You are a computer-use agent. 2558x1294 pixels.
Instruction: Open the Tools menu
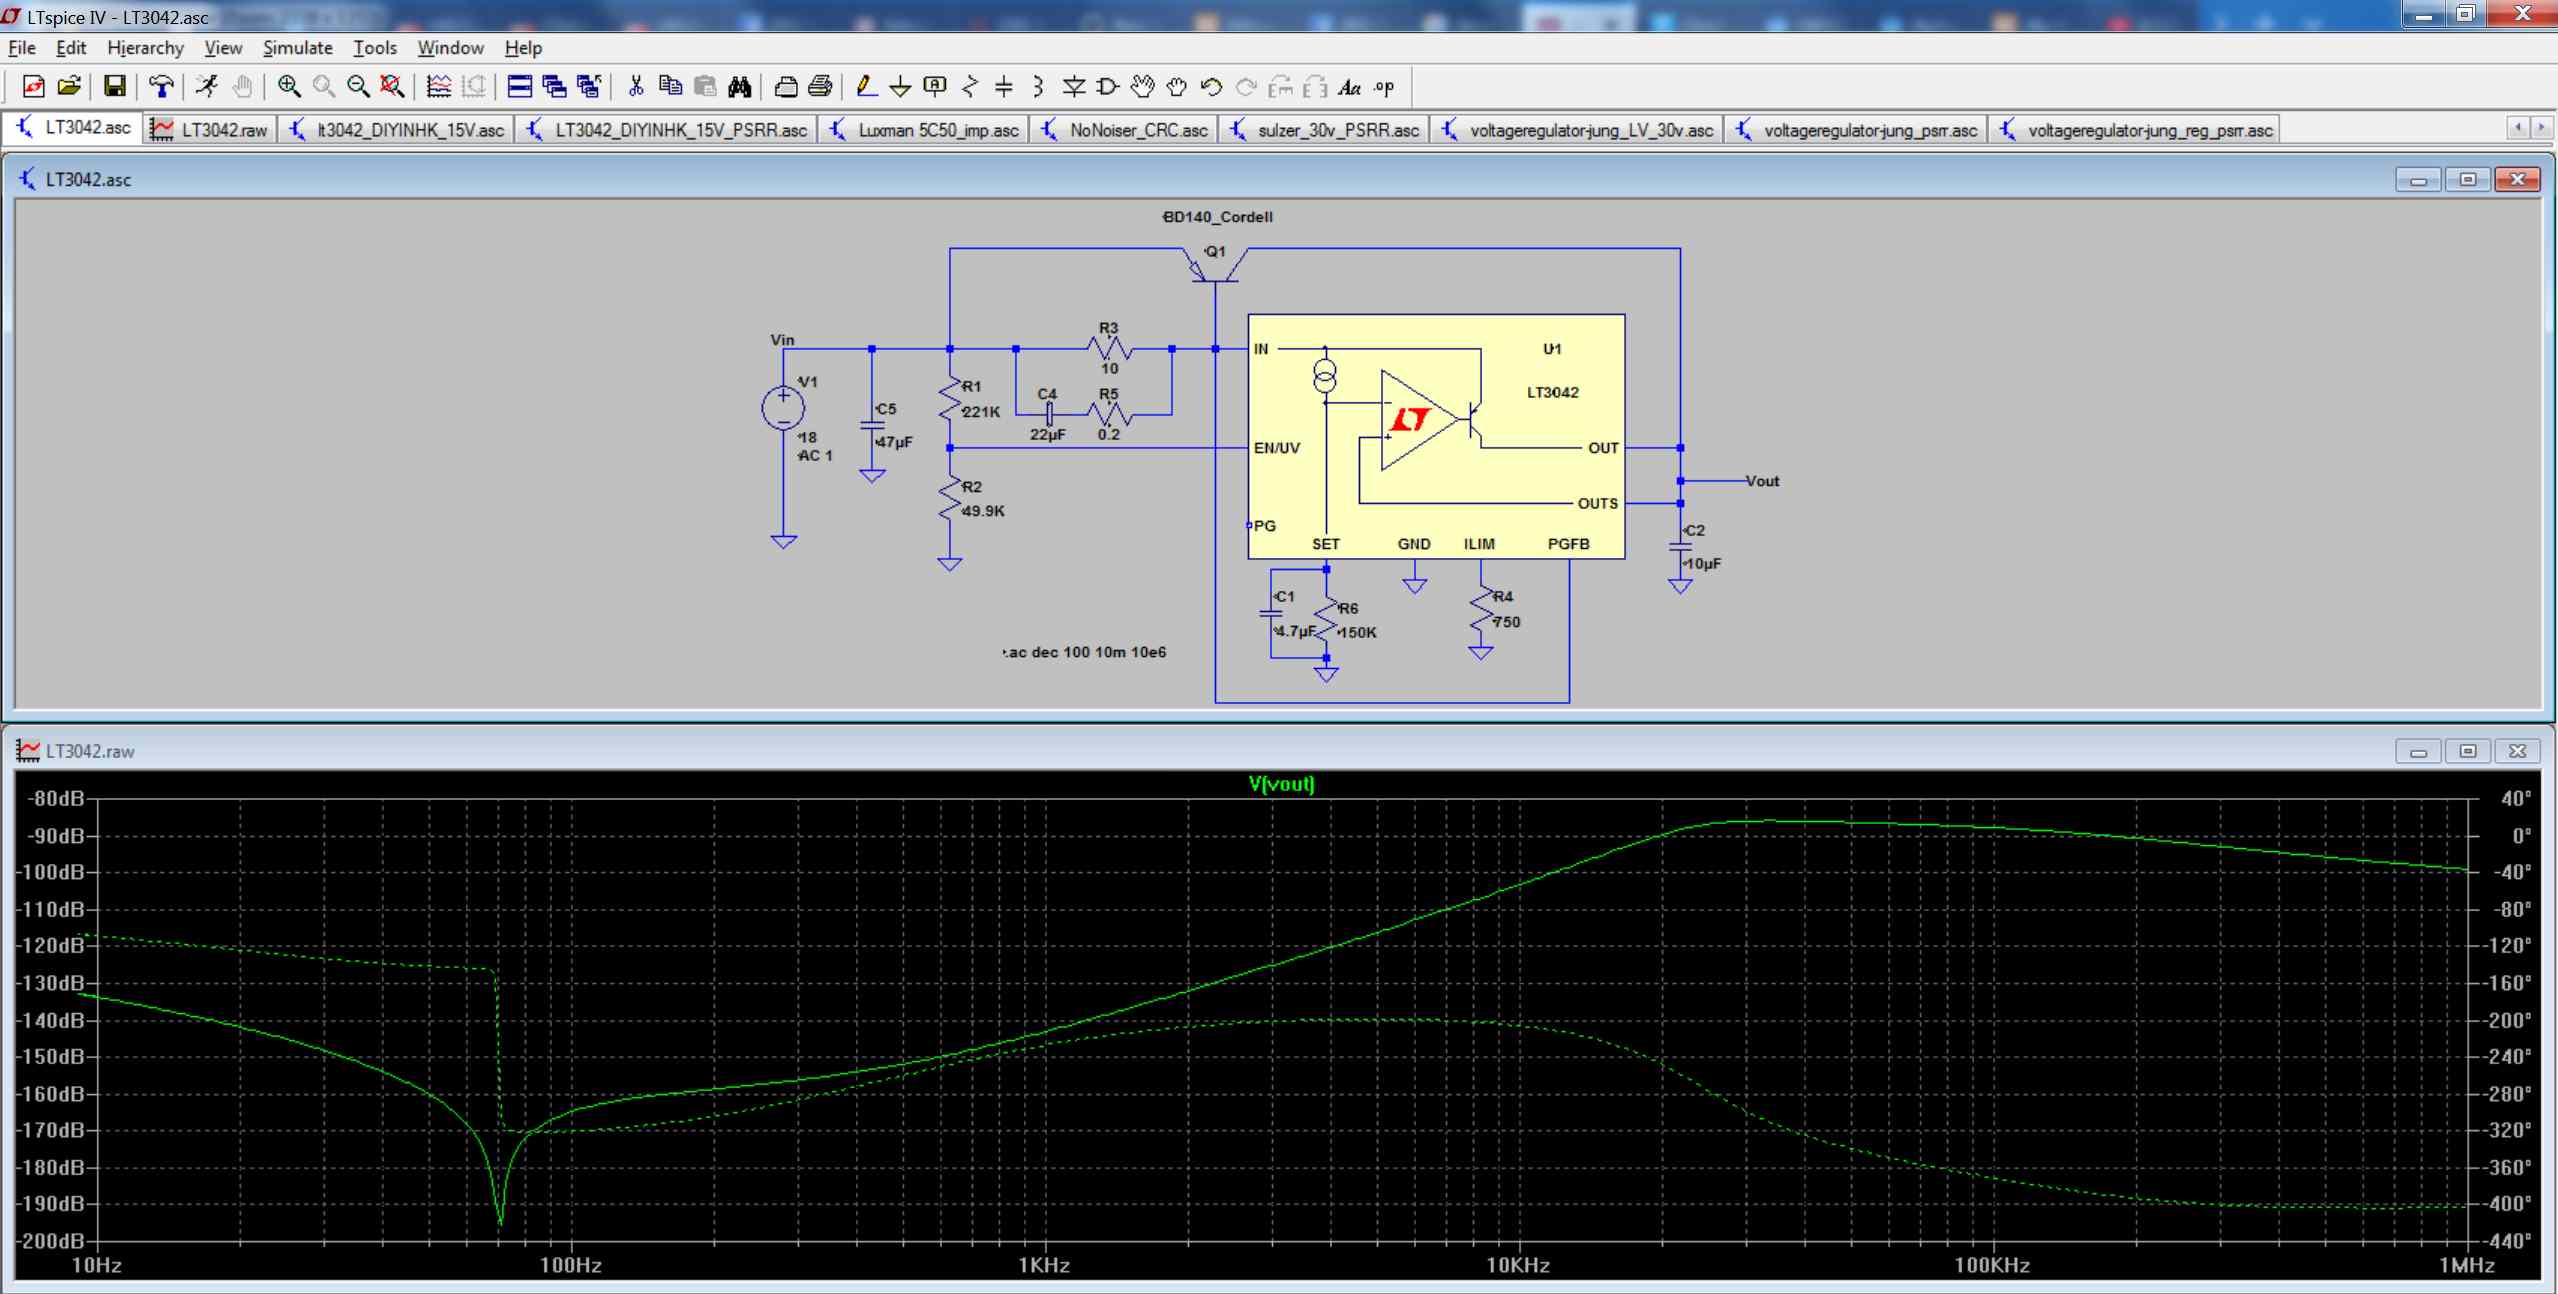(375, 48)
